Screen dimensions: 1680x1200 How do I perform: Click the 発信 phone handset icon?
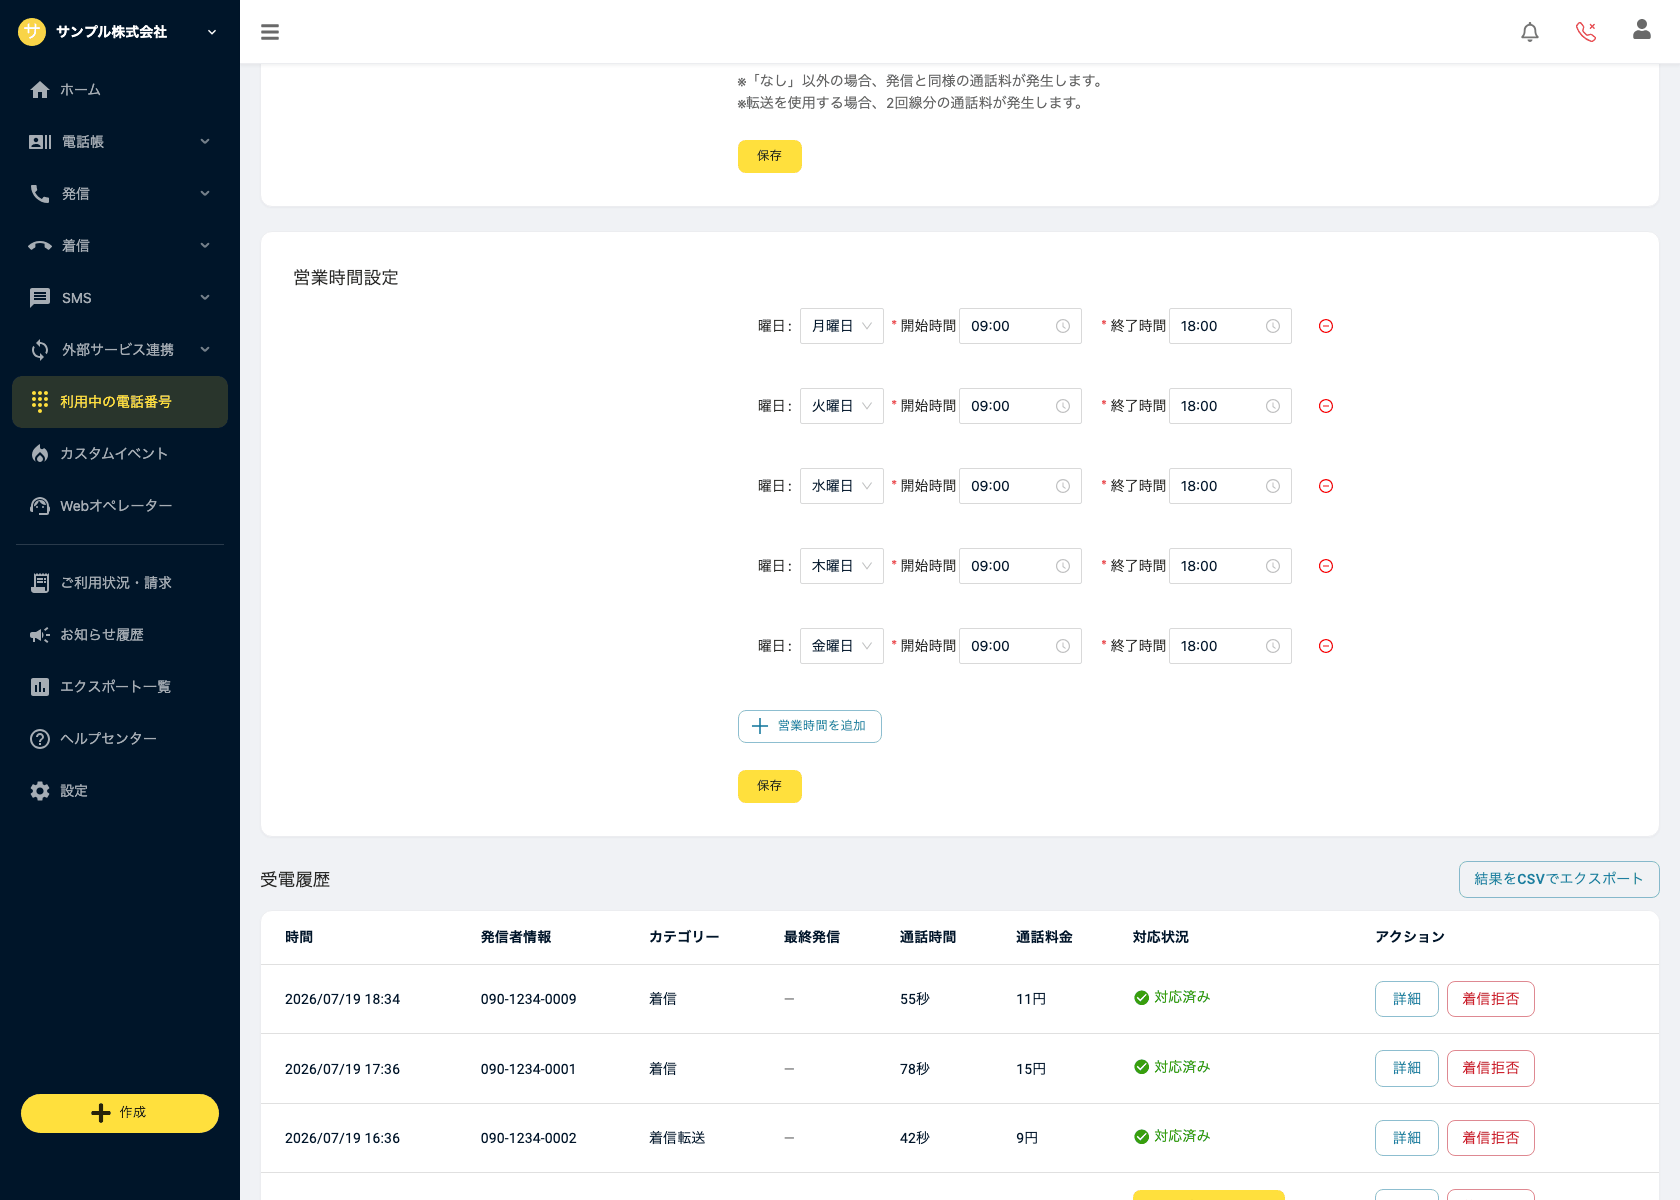[40, 194]
